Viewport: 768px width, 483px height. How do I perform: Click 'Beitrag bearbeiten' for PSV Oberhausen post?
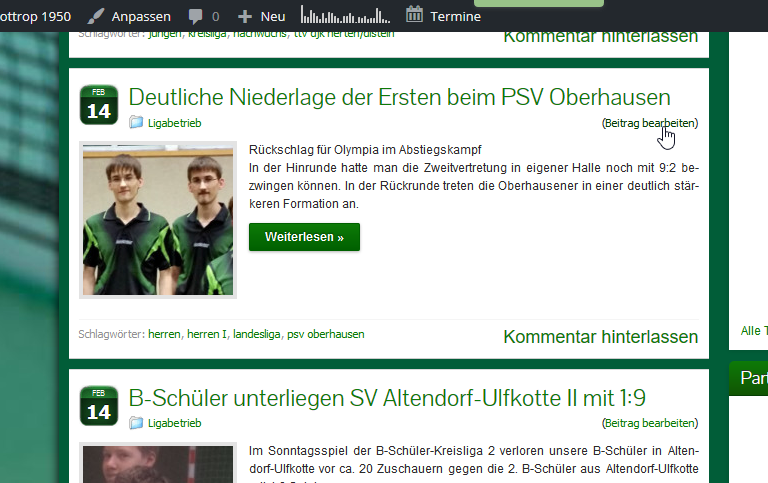[x=650, y=123]
